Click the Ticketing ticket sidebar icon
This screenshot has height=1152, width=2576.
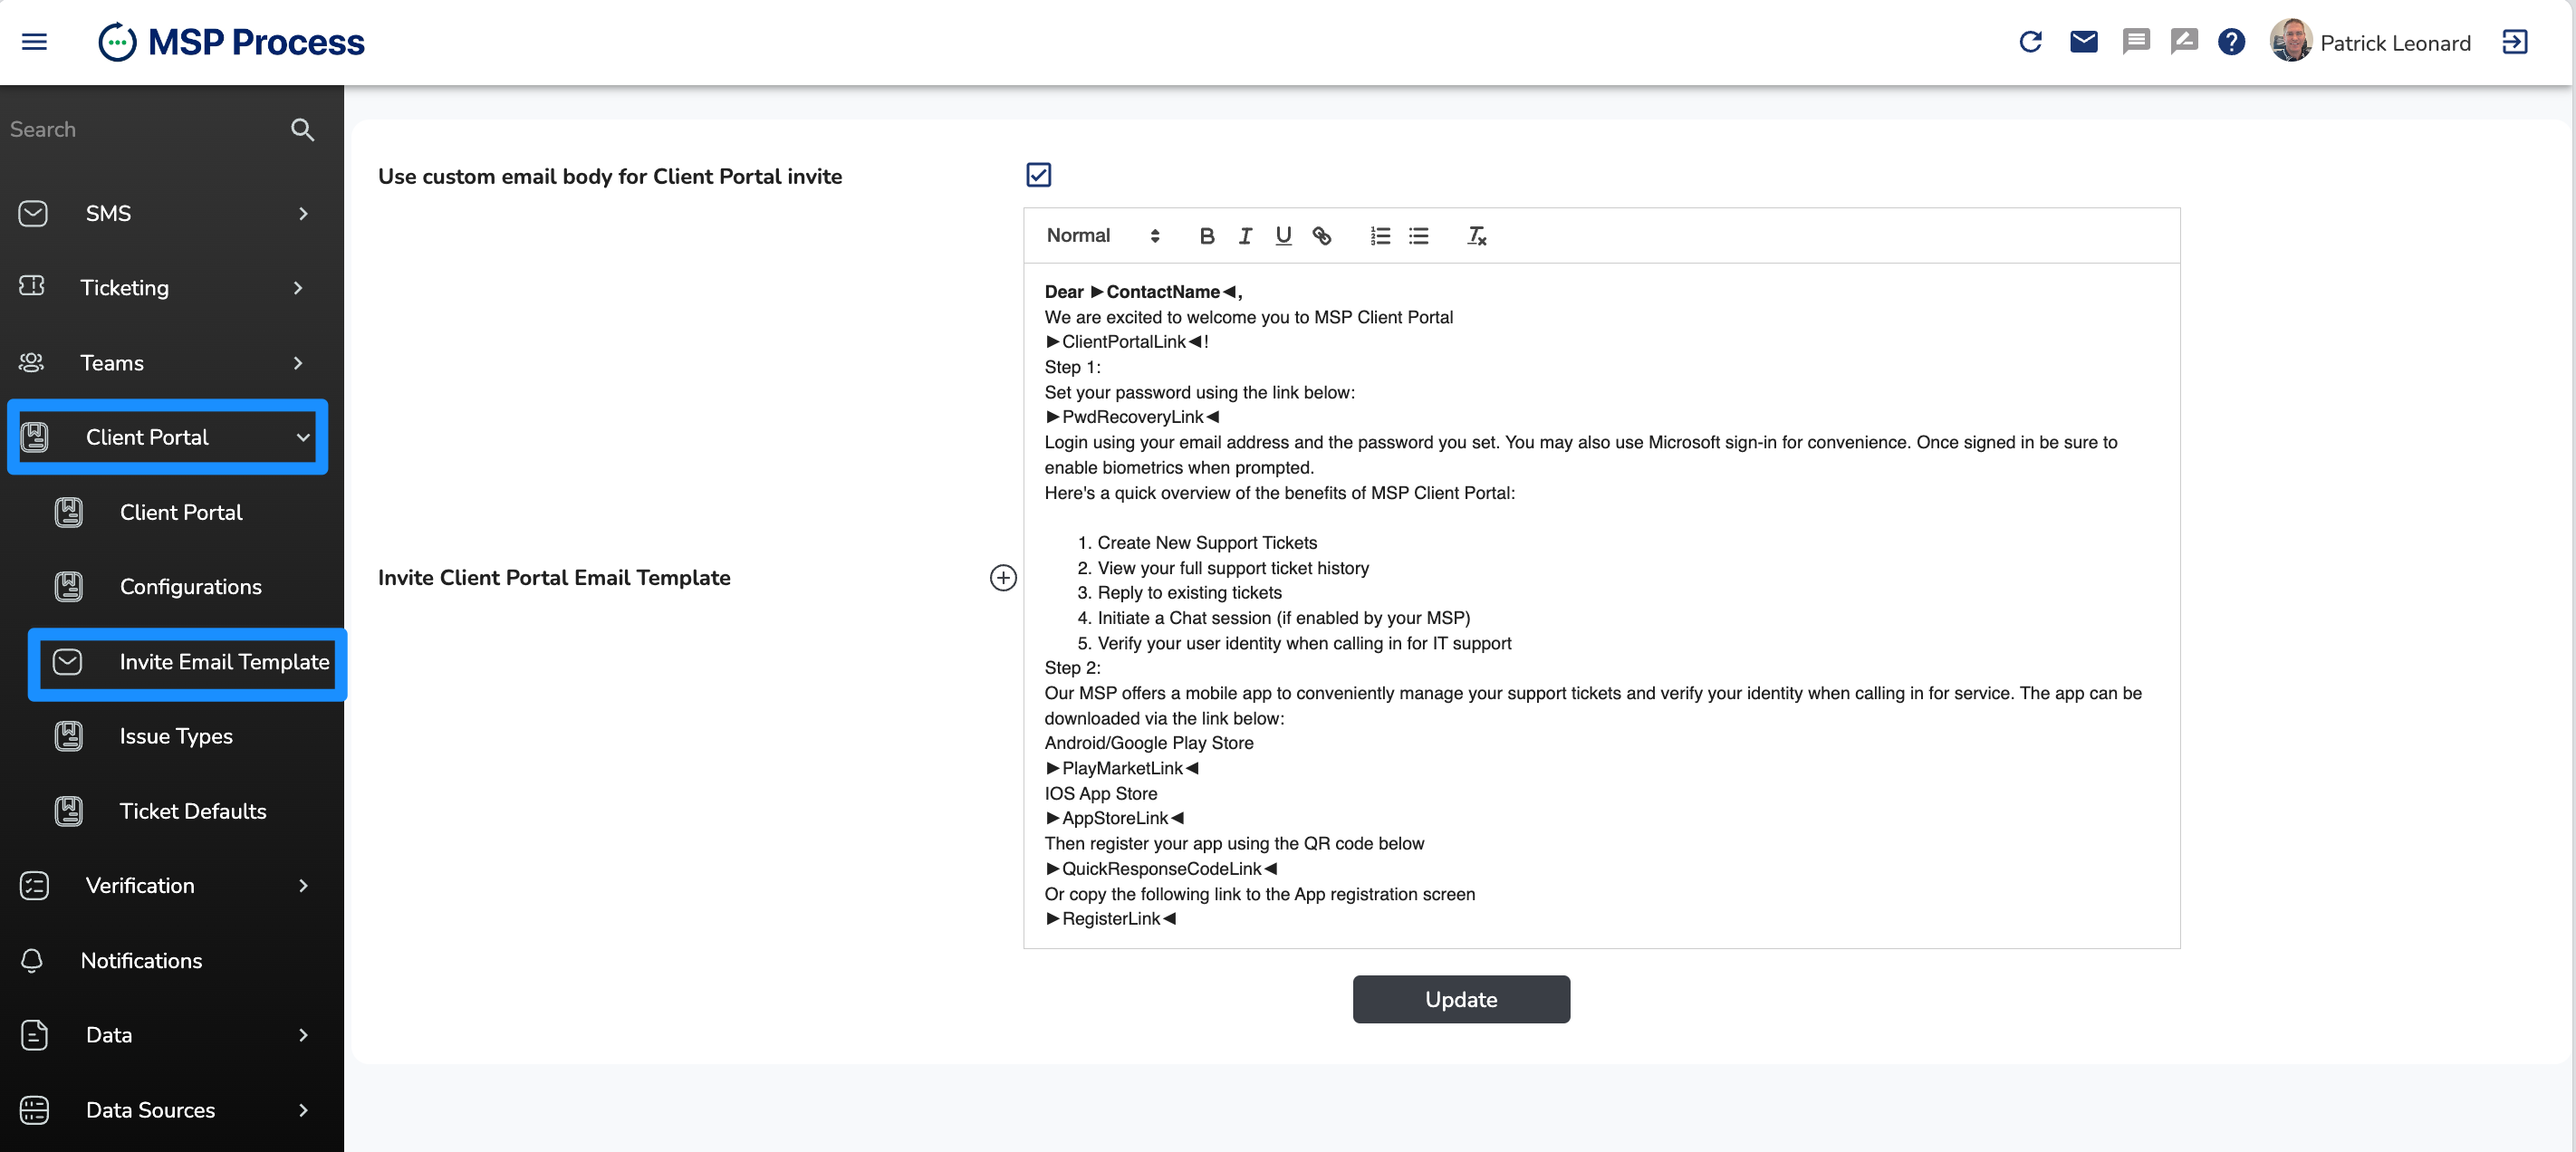pyautogui.click(x=32, y=286)
